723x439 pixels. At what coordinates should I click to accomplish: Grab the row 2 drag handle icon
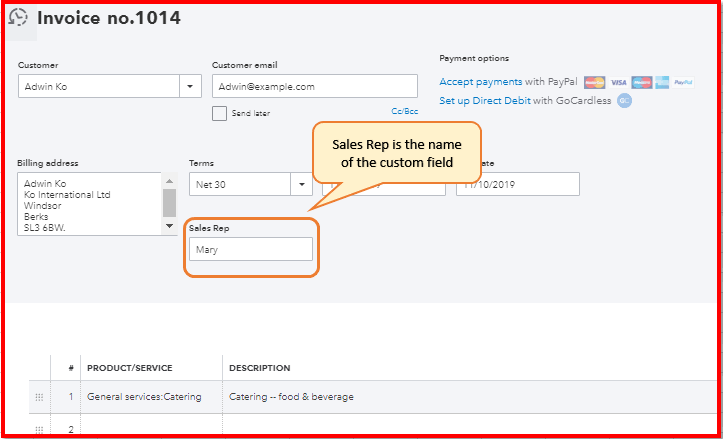(39, 429)
